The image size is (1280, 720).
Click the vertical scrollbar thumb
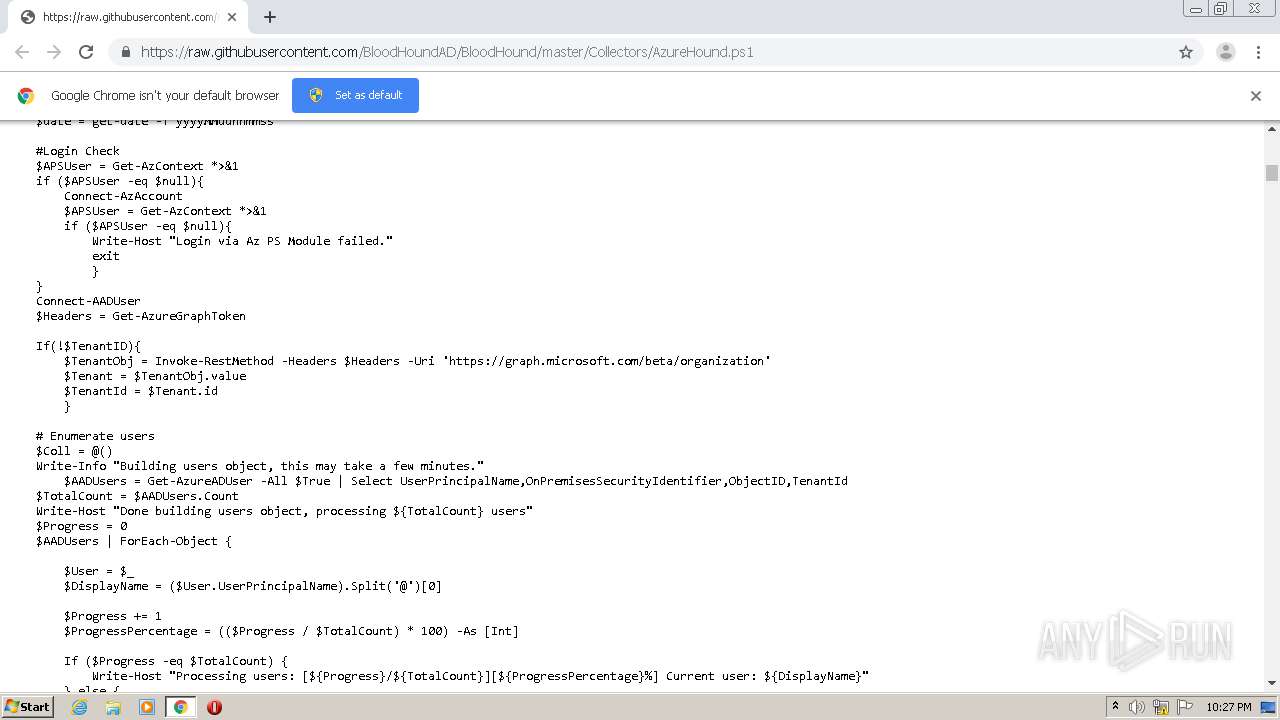[1272, 173]
